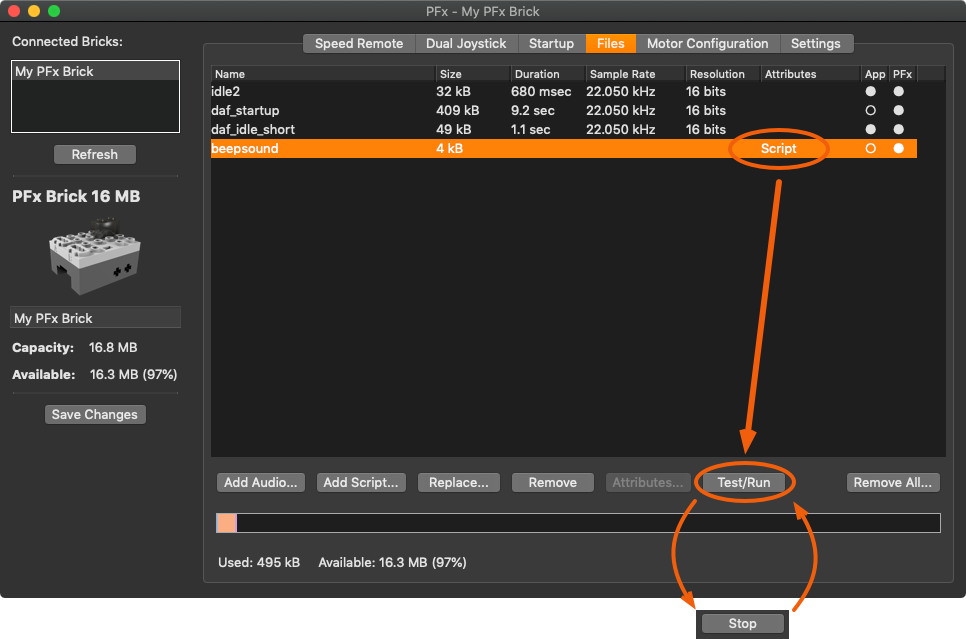
Task: Toggle App indicator for idle2 file
Action: click(x=871, y=91)
